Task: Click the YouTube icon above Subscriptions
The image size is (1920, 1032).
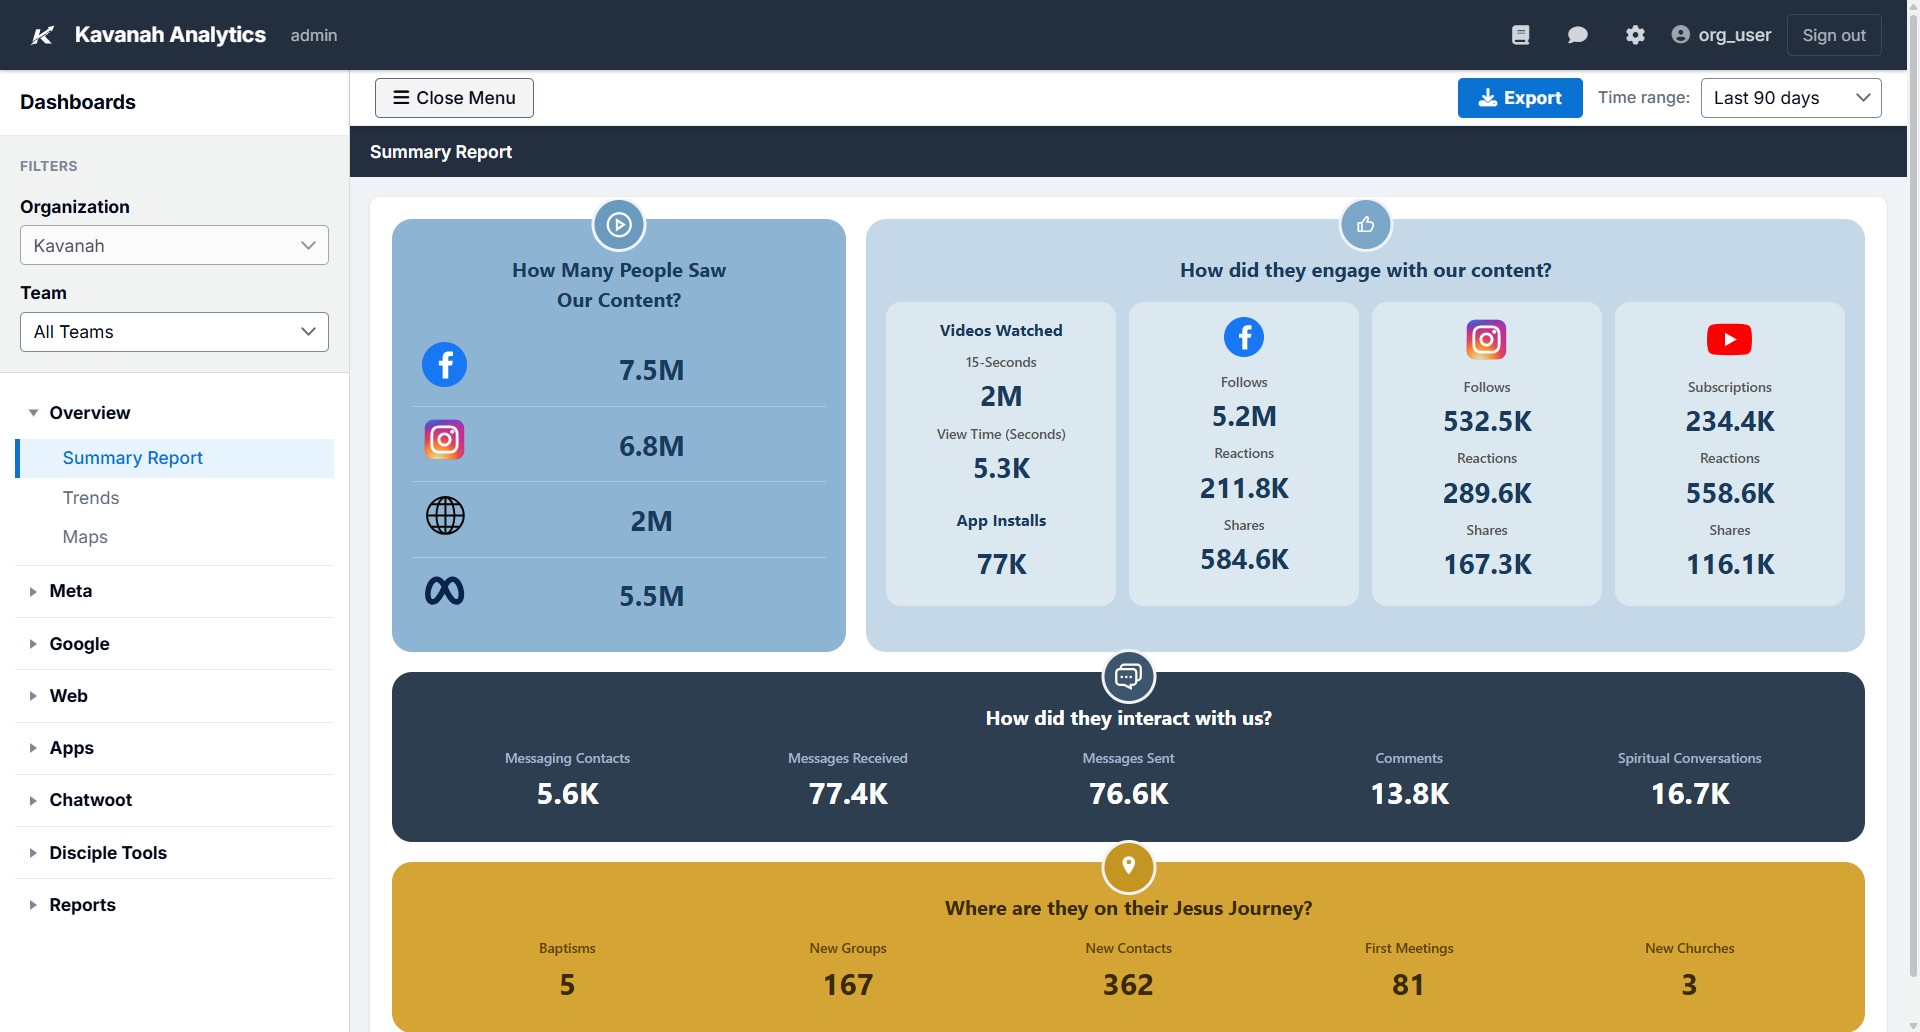Action: tap(1729, 339)
